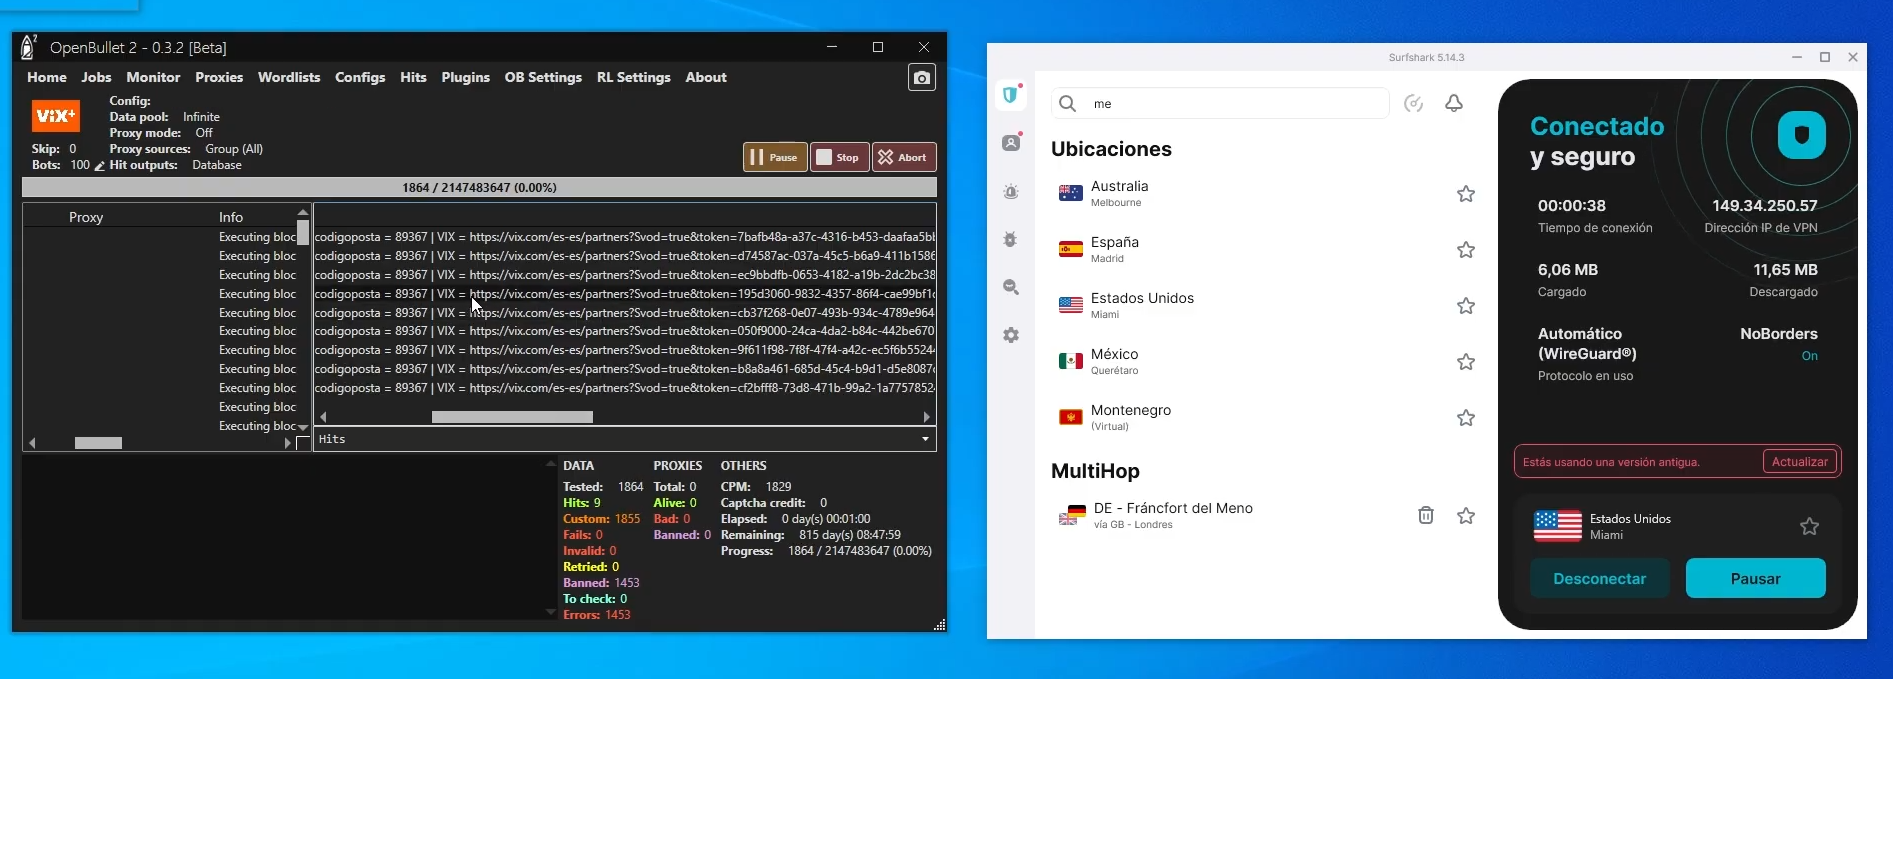Switch to the Wordlists menu

coord(289,77)
